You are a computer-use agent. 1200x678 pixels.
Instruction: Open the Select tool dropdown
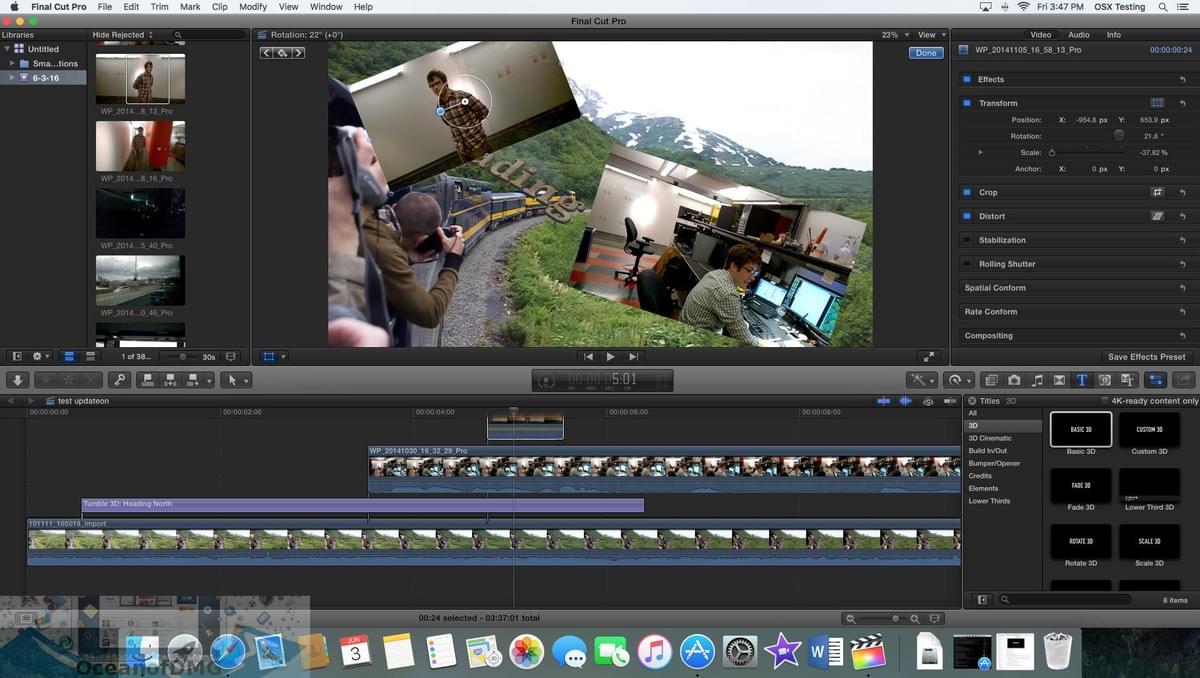(234, 380)
